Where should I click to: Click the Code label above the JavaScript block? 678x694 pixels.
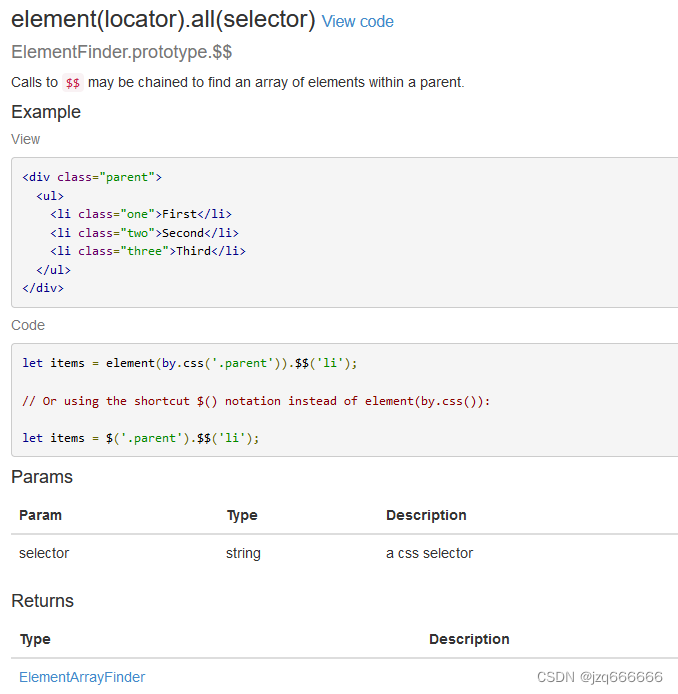tap(28, 325)
